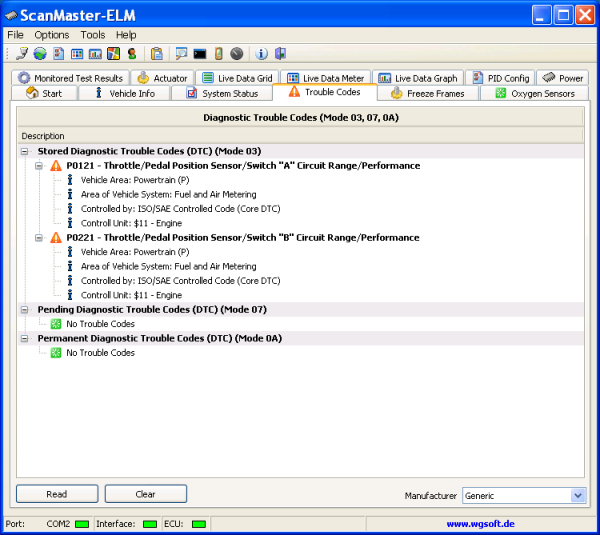The width and height of the screenshot is (600, 535).
Task: Select P0221 Area of Vehicle System row
Action: point(168,266)
